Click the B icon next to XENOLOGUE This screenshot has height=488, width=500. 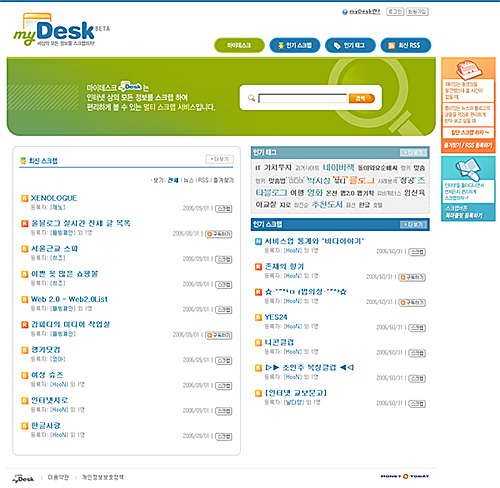pyautogui.click(x=25, y=199)
